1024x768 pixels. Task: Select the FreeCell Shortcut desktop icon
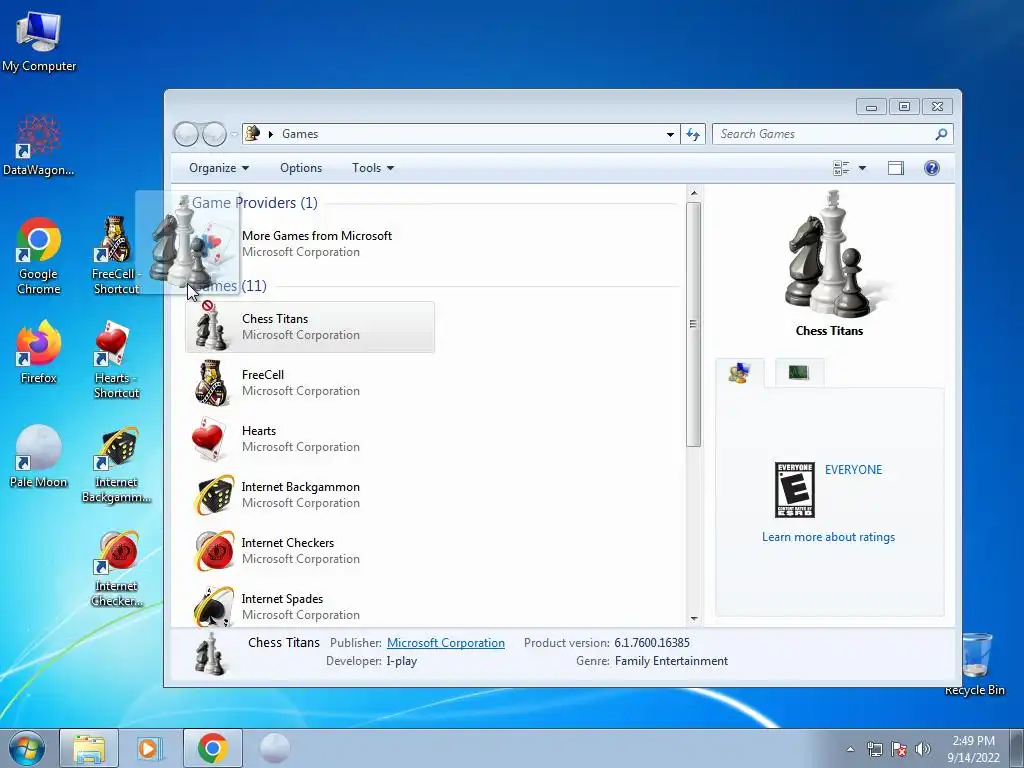[116, 255]
